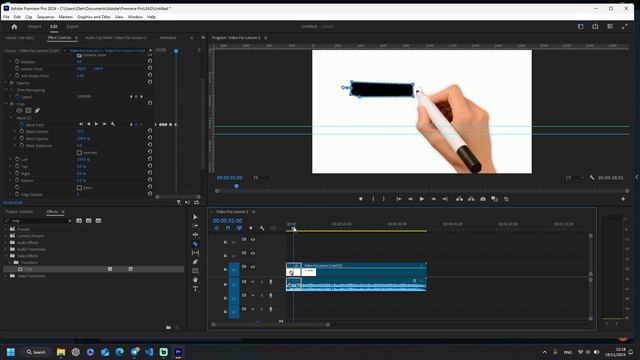Toggle animation stopwatch for Mask Path

[x=22, y=124]
